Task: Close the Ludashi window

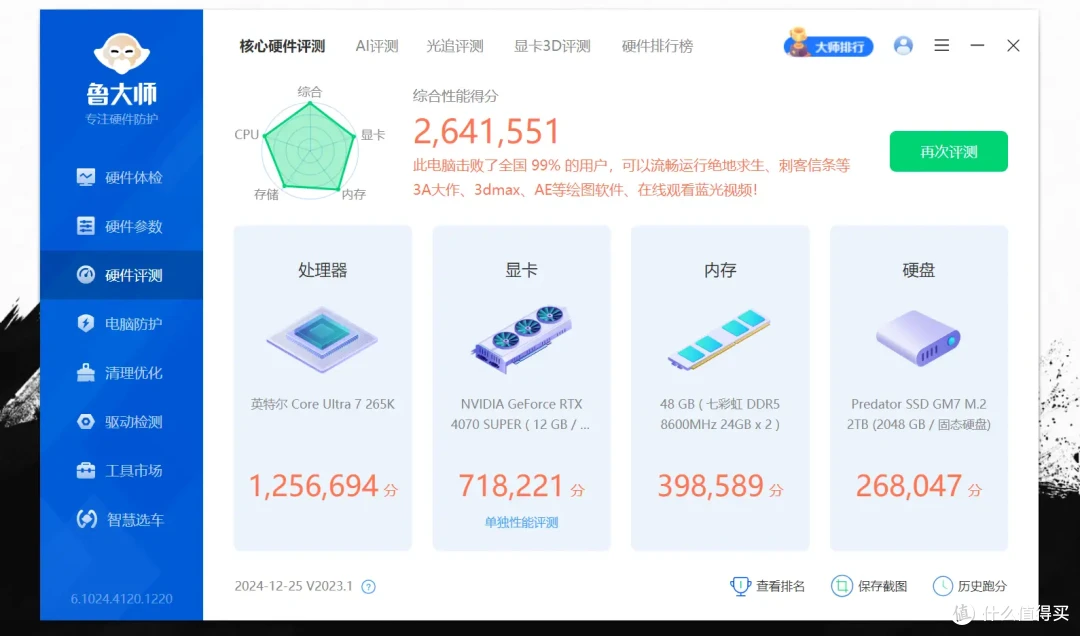Action: (1012, 45)
